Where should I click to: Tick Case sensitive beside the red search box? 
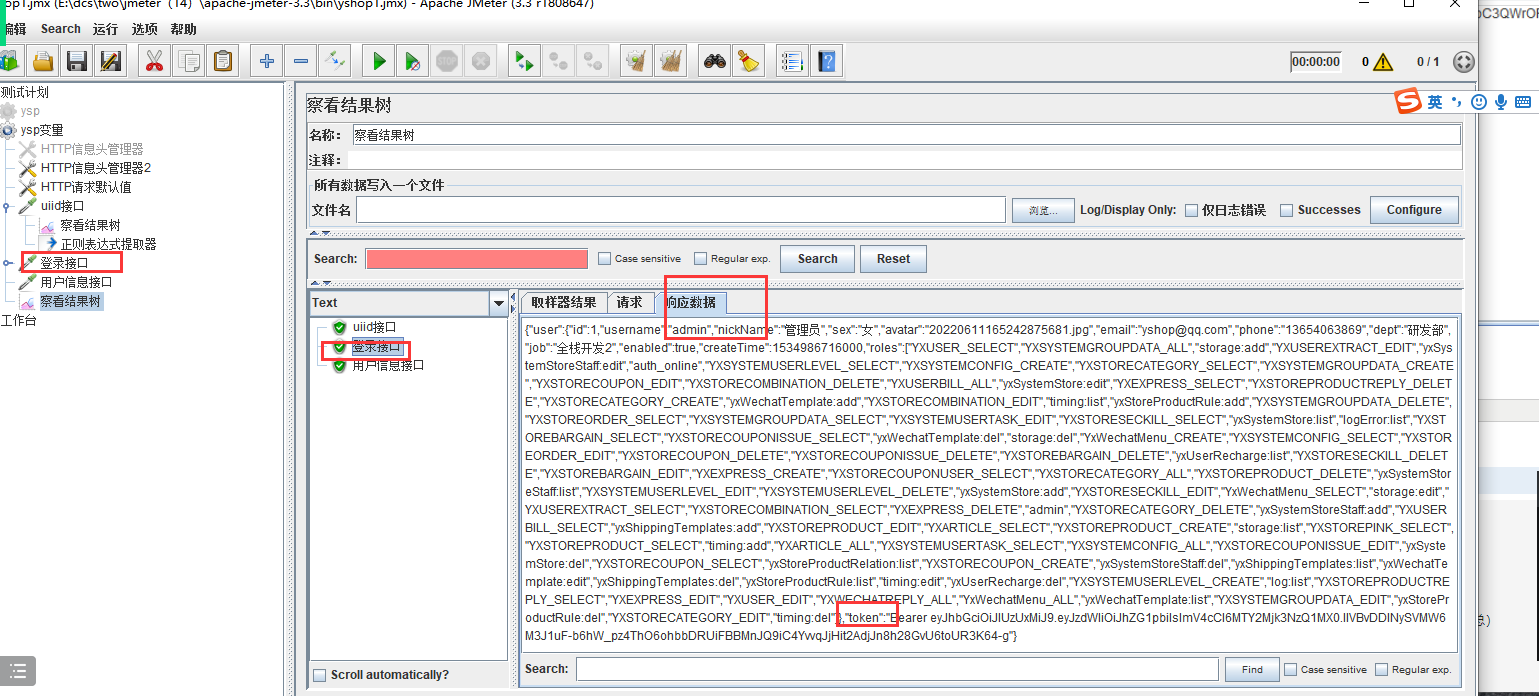[x=604, y=258]
